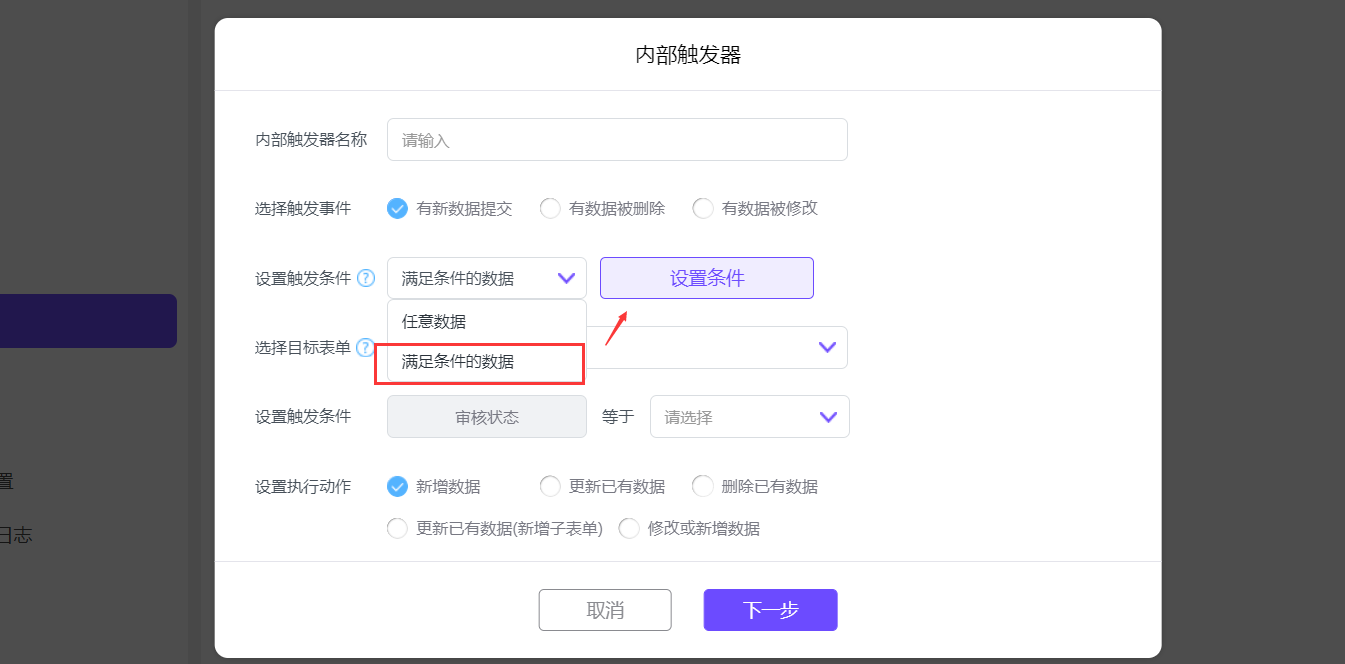The width and height of the screenshot is (1345, 664).
Task: Choose 更新已有数据 as execution action
Action: (x=550, y=487)
